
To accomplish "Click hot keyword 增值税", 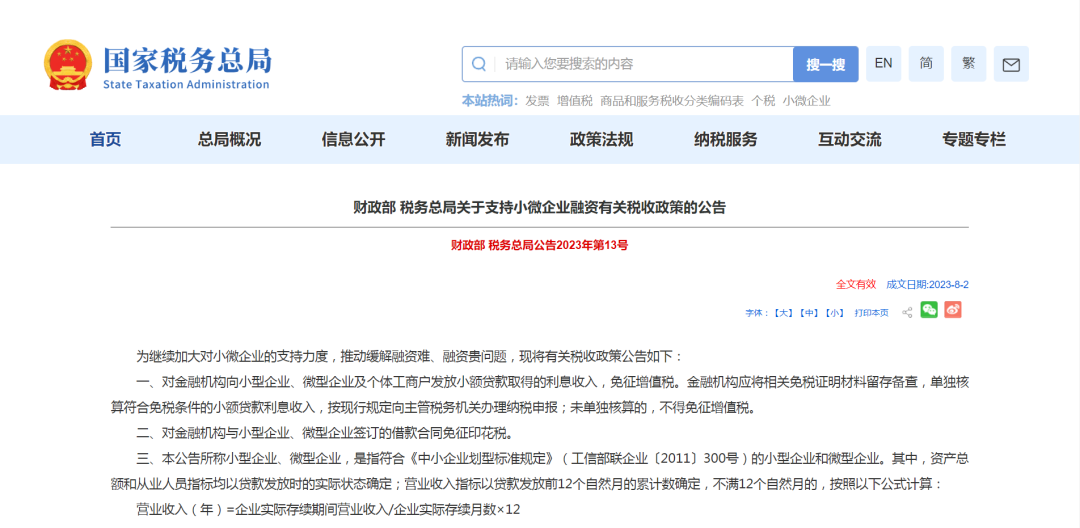I will [575, 101].
